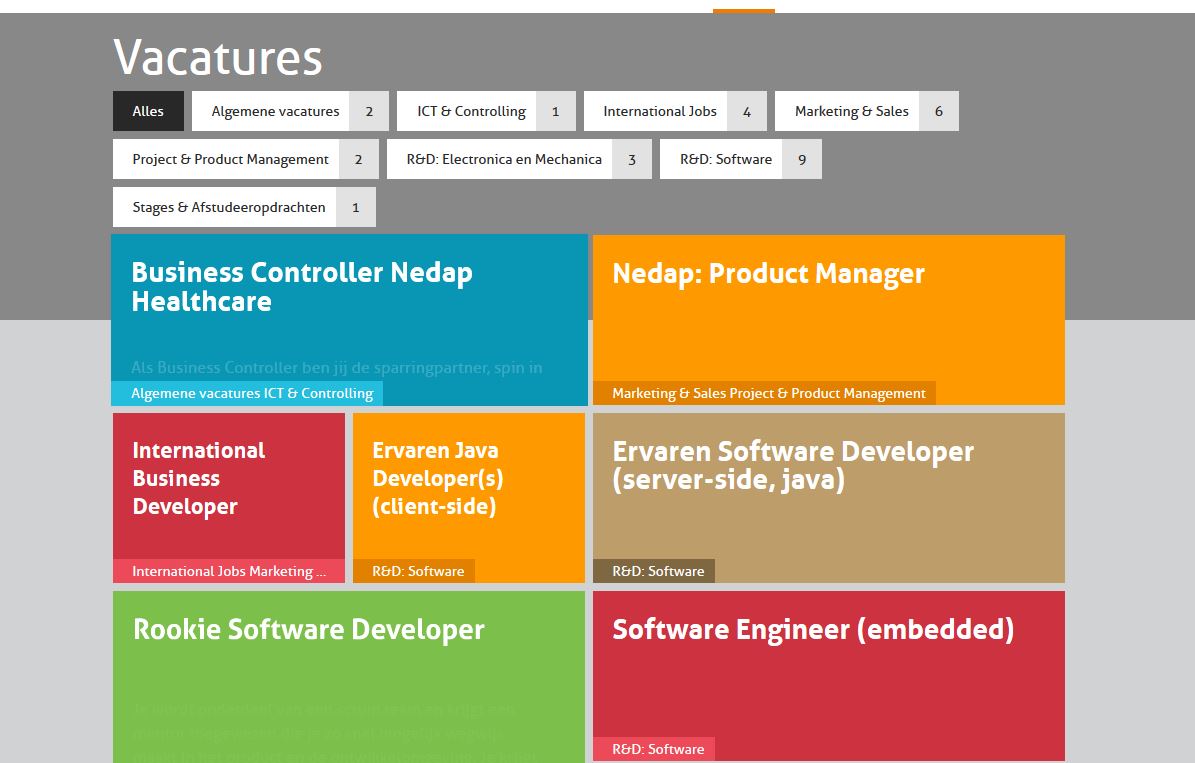Show International Jobs vacancies
Screen dimensions: 1195x763
(674, 111)
